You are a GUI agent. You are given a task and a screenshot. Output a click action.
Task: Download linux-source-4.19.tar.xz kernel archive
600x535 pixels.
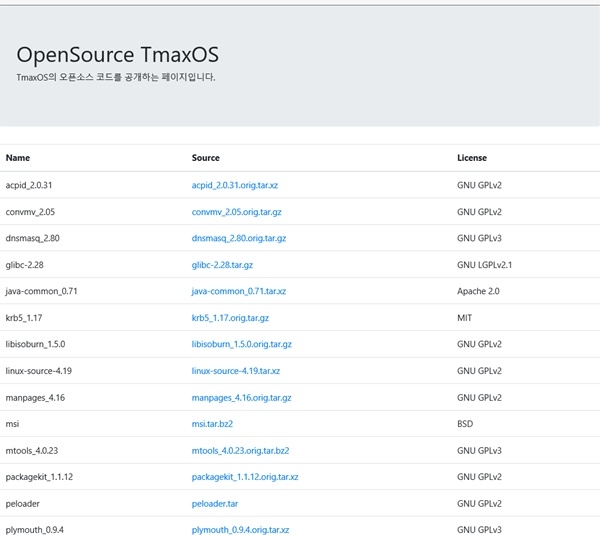(x=235, y=370)
